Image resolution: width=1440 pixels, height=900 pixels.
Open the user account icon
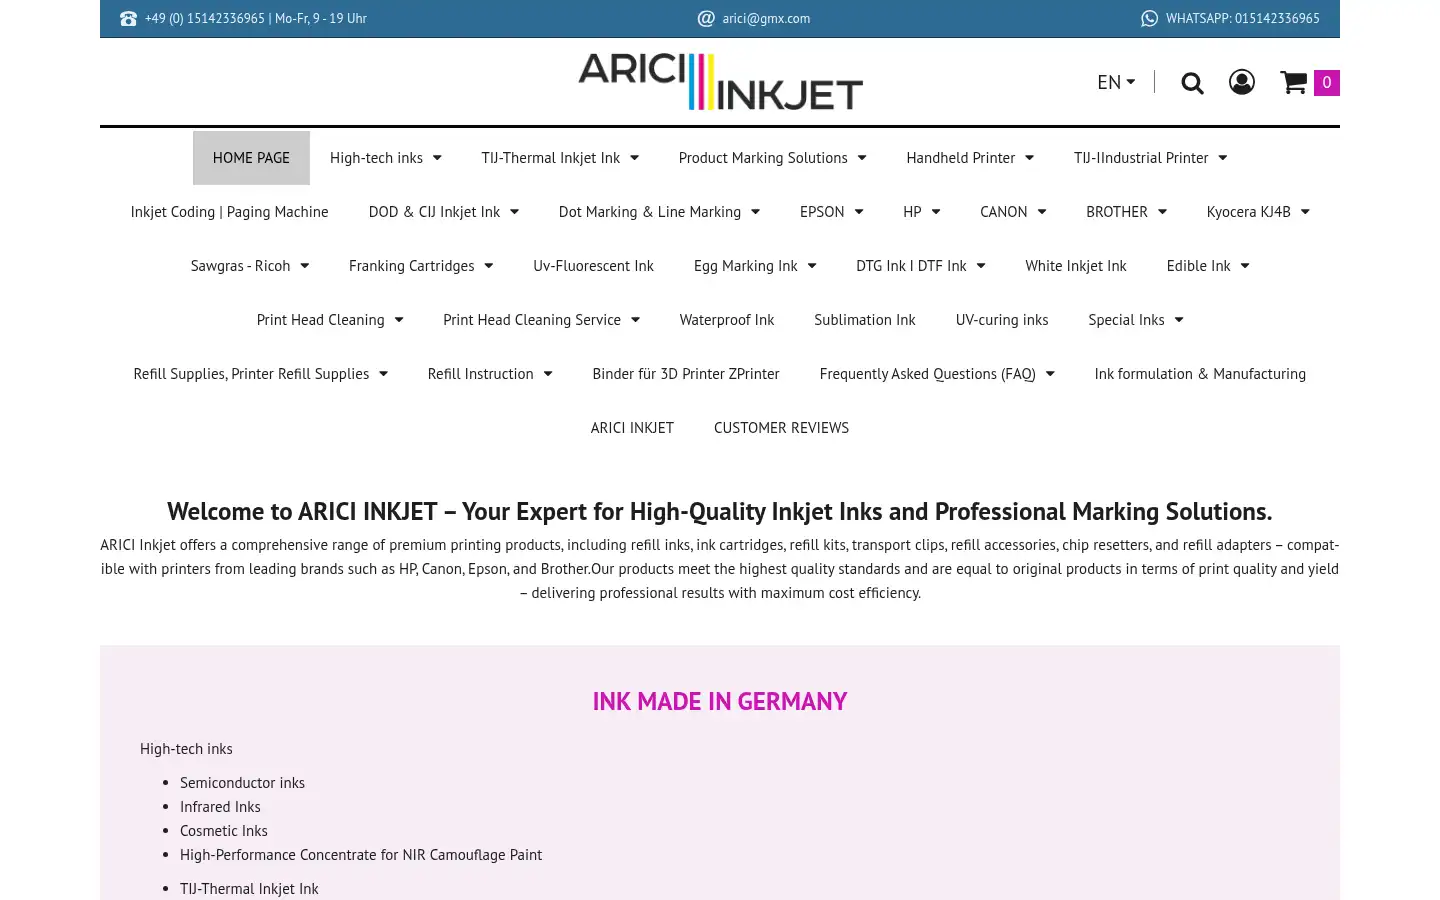1242,82
